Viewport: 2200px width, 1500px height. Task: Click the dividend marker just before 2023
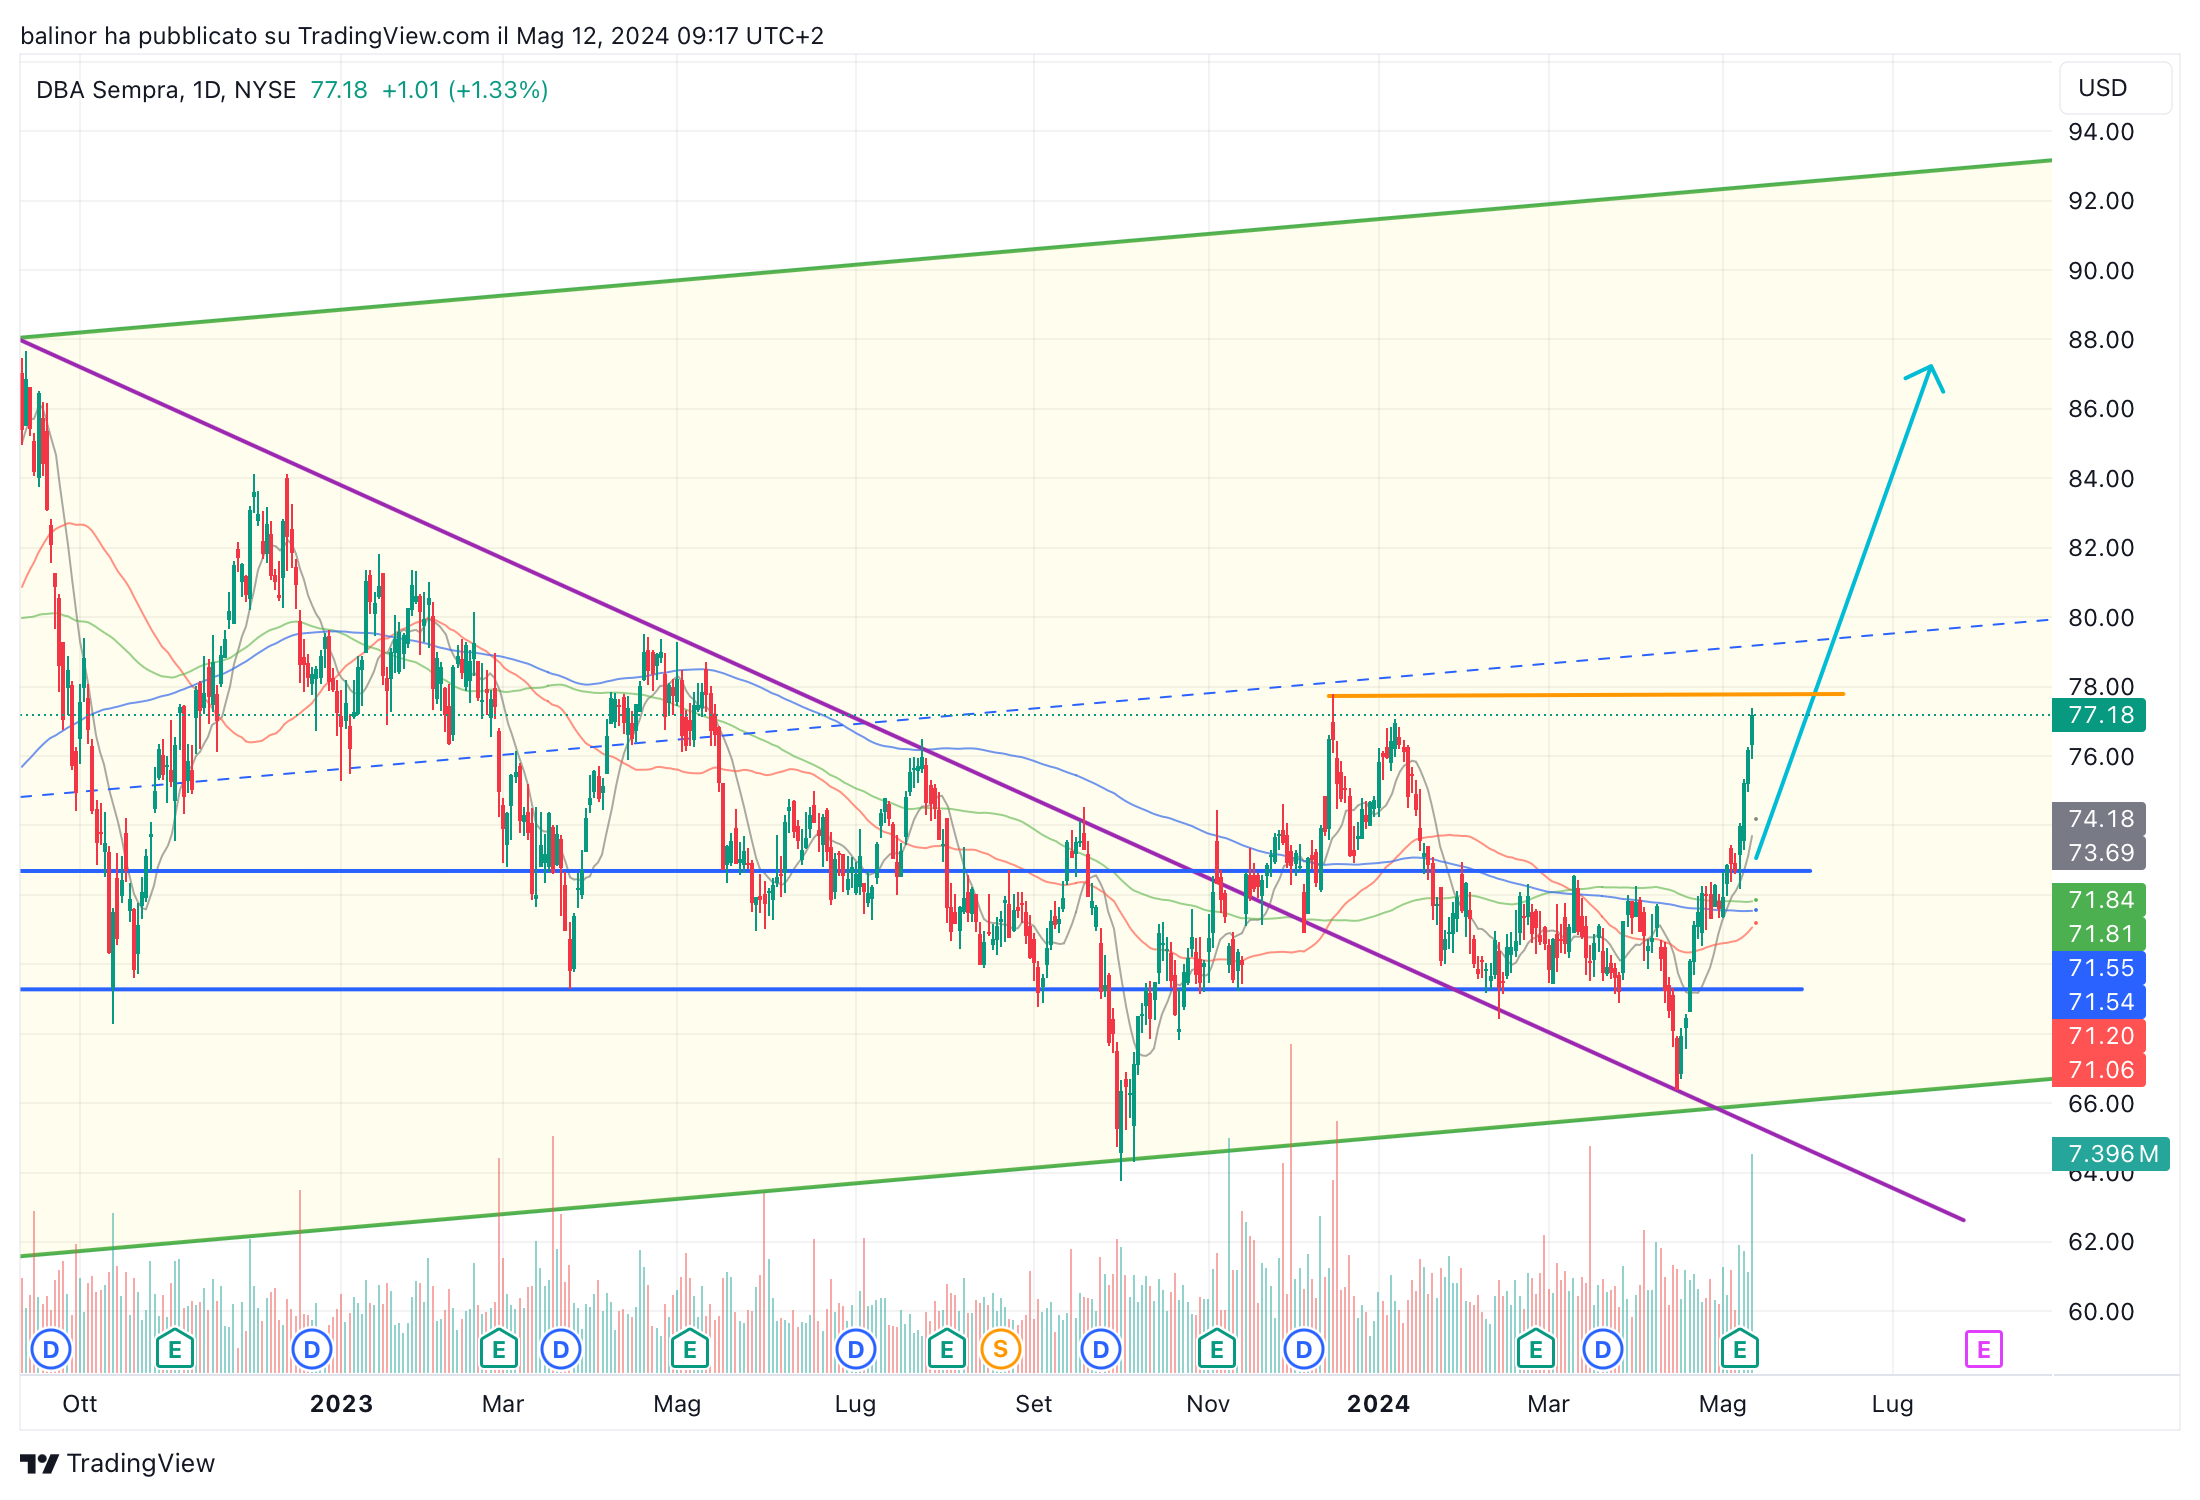312,1350
